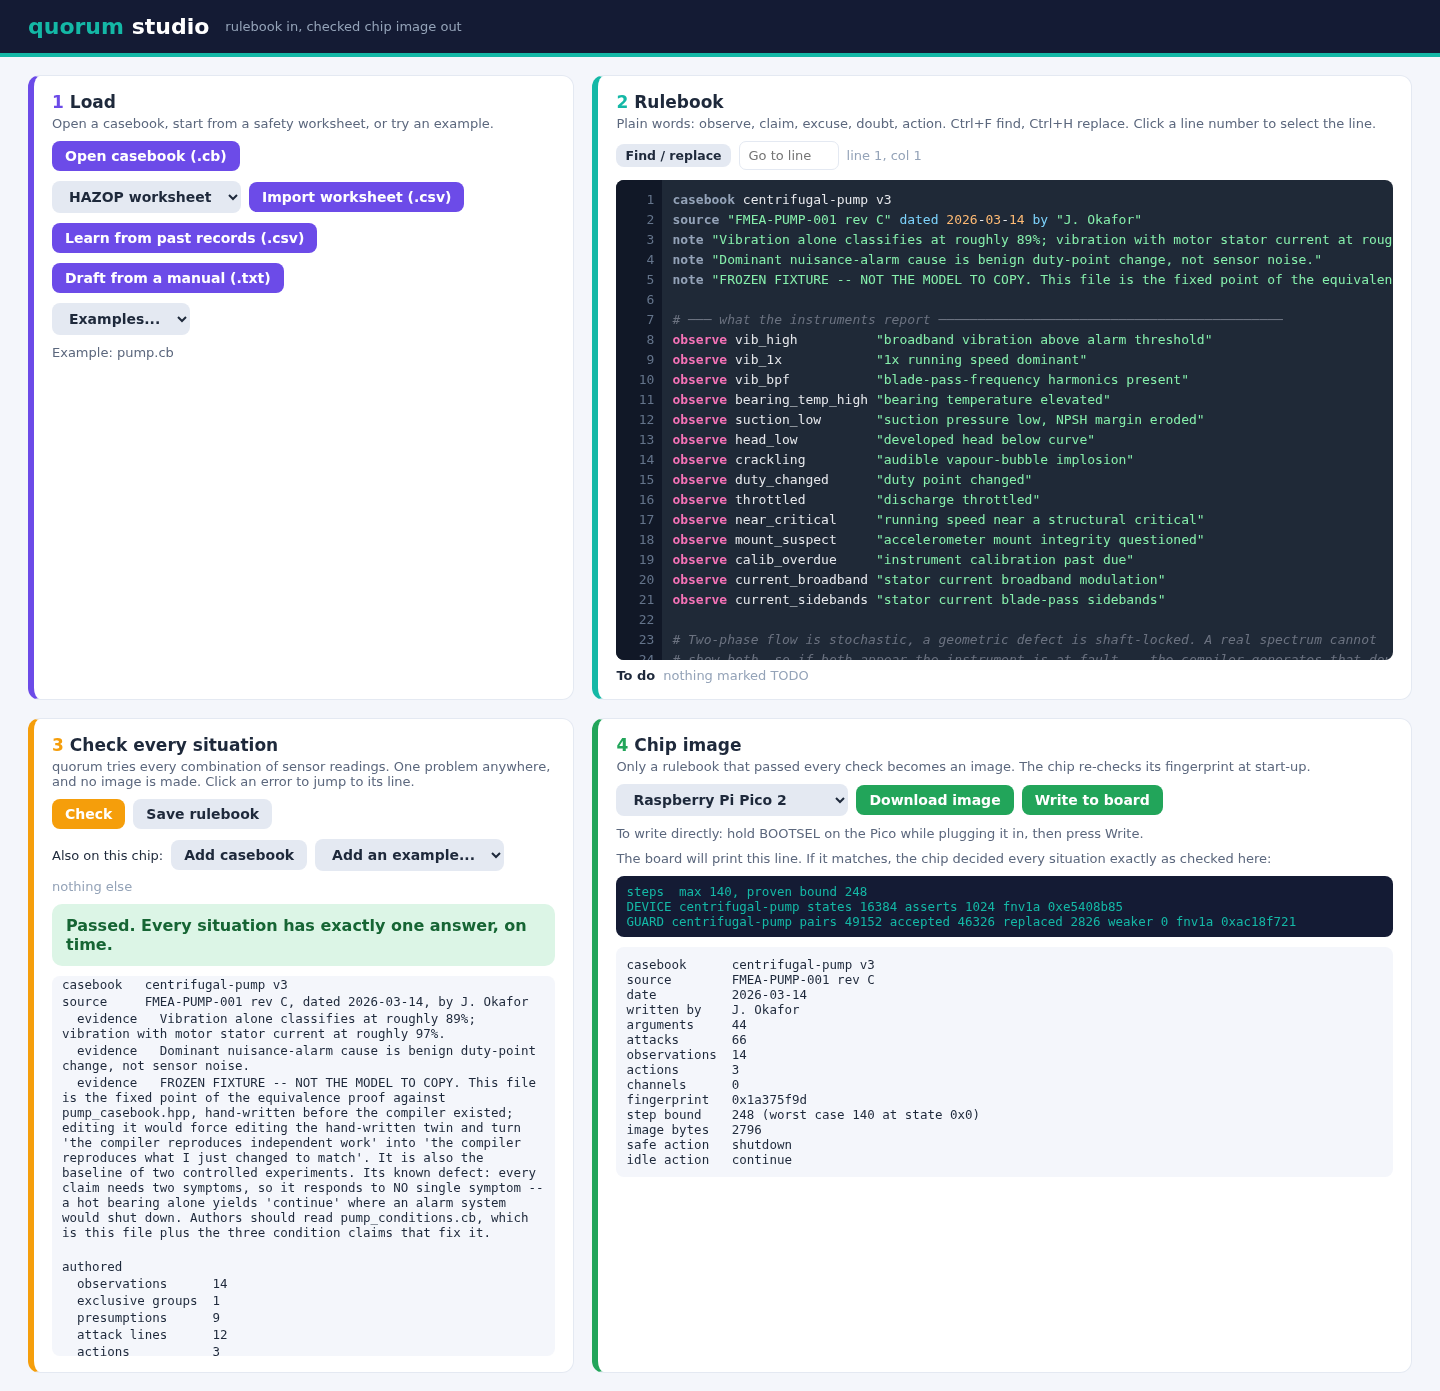Image resolution: width=1440 pixels, height=1391 pixels.
Task: Expand the HAZOP worksheet dropdown
Action: pyautogui.click(x=146, y=197)
